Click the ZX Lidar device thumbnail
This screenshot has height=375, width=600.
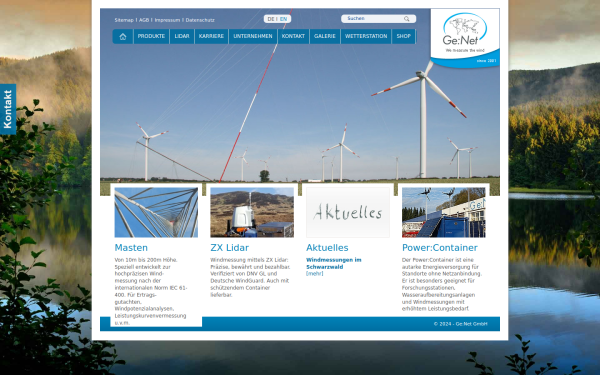252,212
